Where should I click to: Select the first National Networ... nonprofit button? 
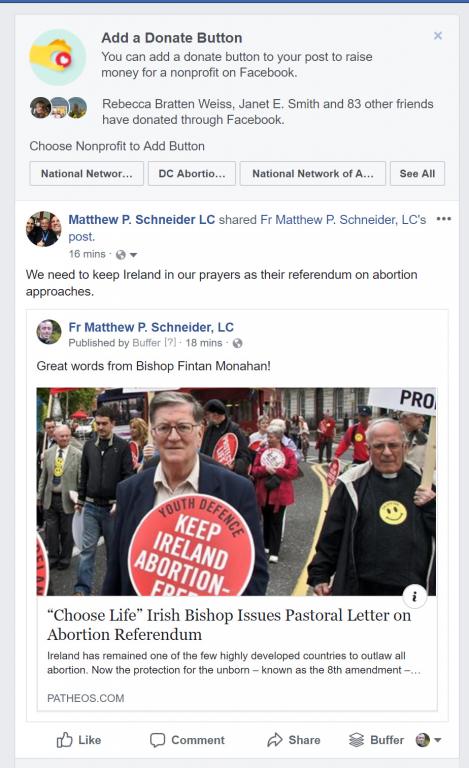click(87, 173)
